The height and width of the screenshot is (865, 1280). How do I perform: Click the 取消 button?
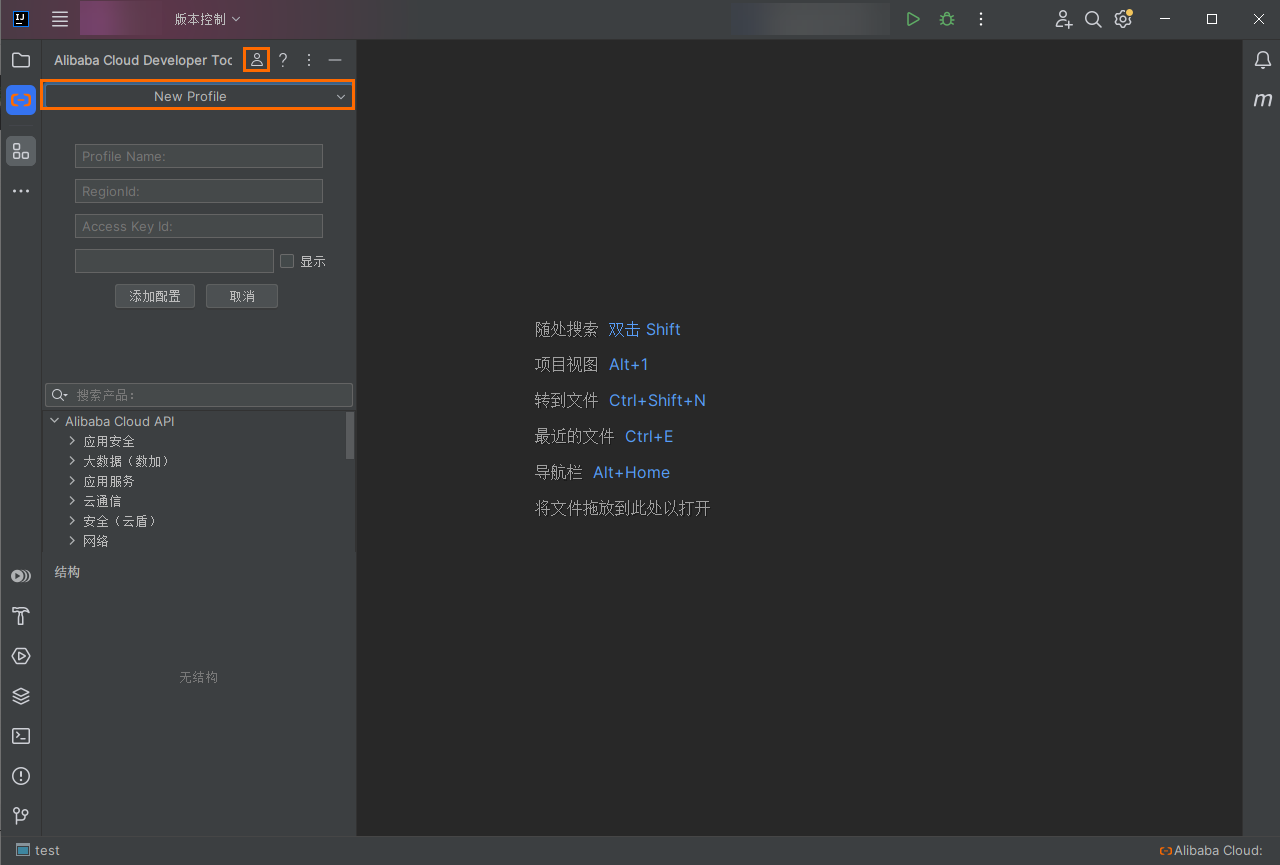242,296
